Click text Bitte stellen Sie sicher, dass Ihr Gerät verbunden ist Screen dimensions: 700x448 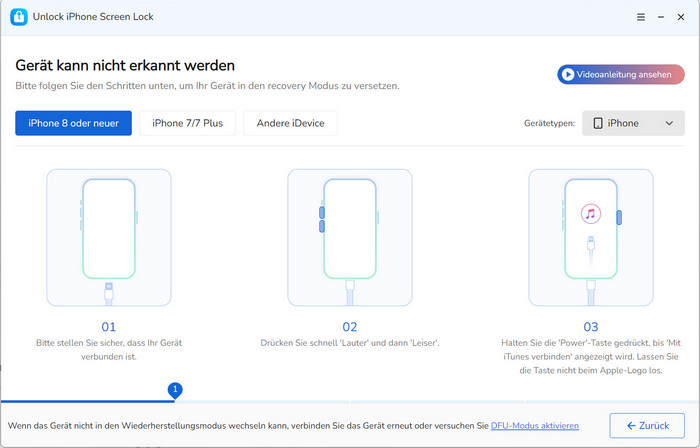click(x=109, y=350)
